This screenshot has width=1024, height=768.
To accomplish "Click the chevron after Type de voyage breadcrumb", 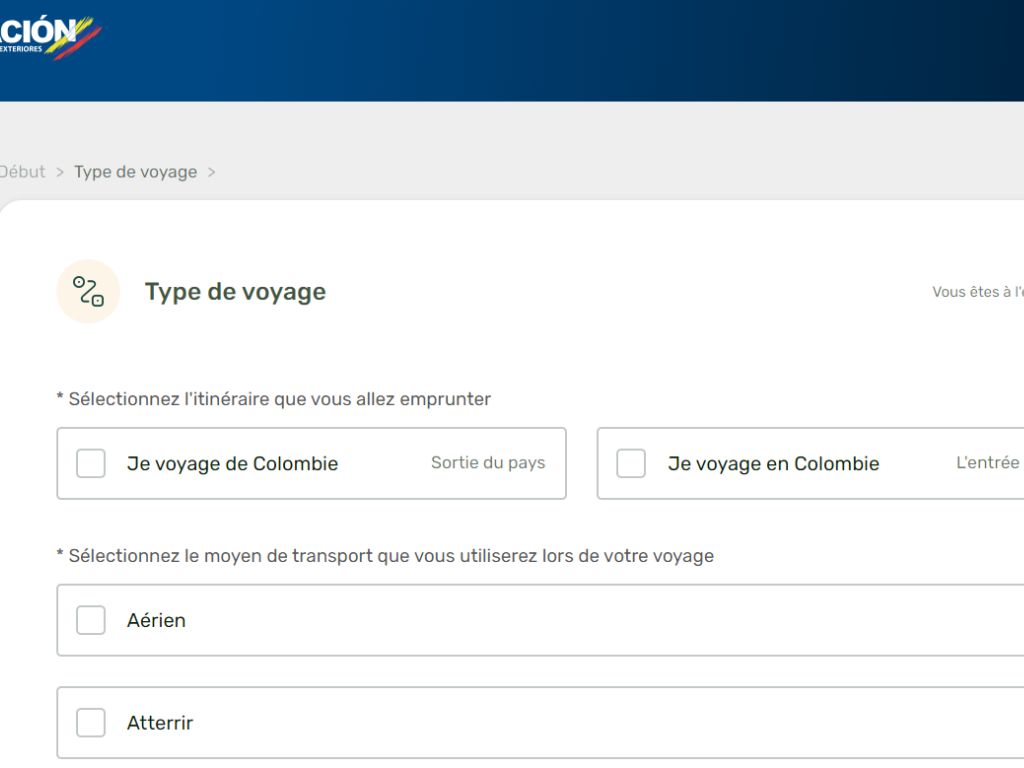I will tap(211, 172).
